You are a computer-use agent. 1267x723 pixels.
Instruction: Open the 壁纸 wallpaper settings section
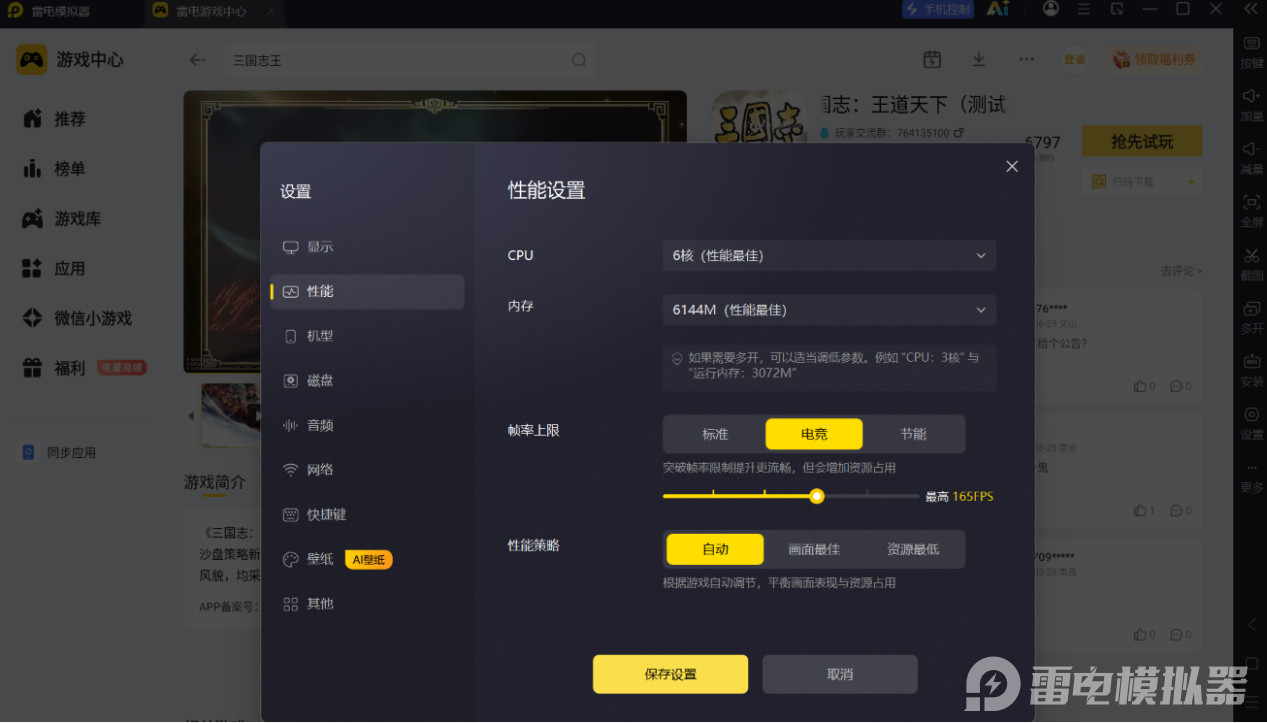pos(320,559)
